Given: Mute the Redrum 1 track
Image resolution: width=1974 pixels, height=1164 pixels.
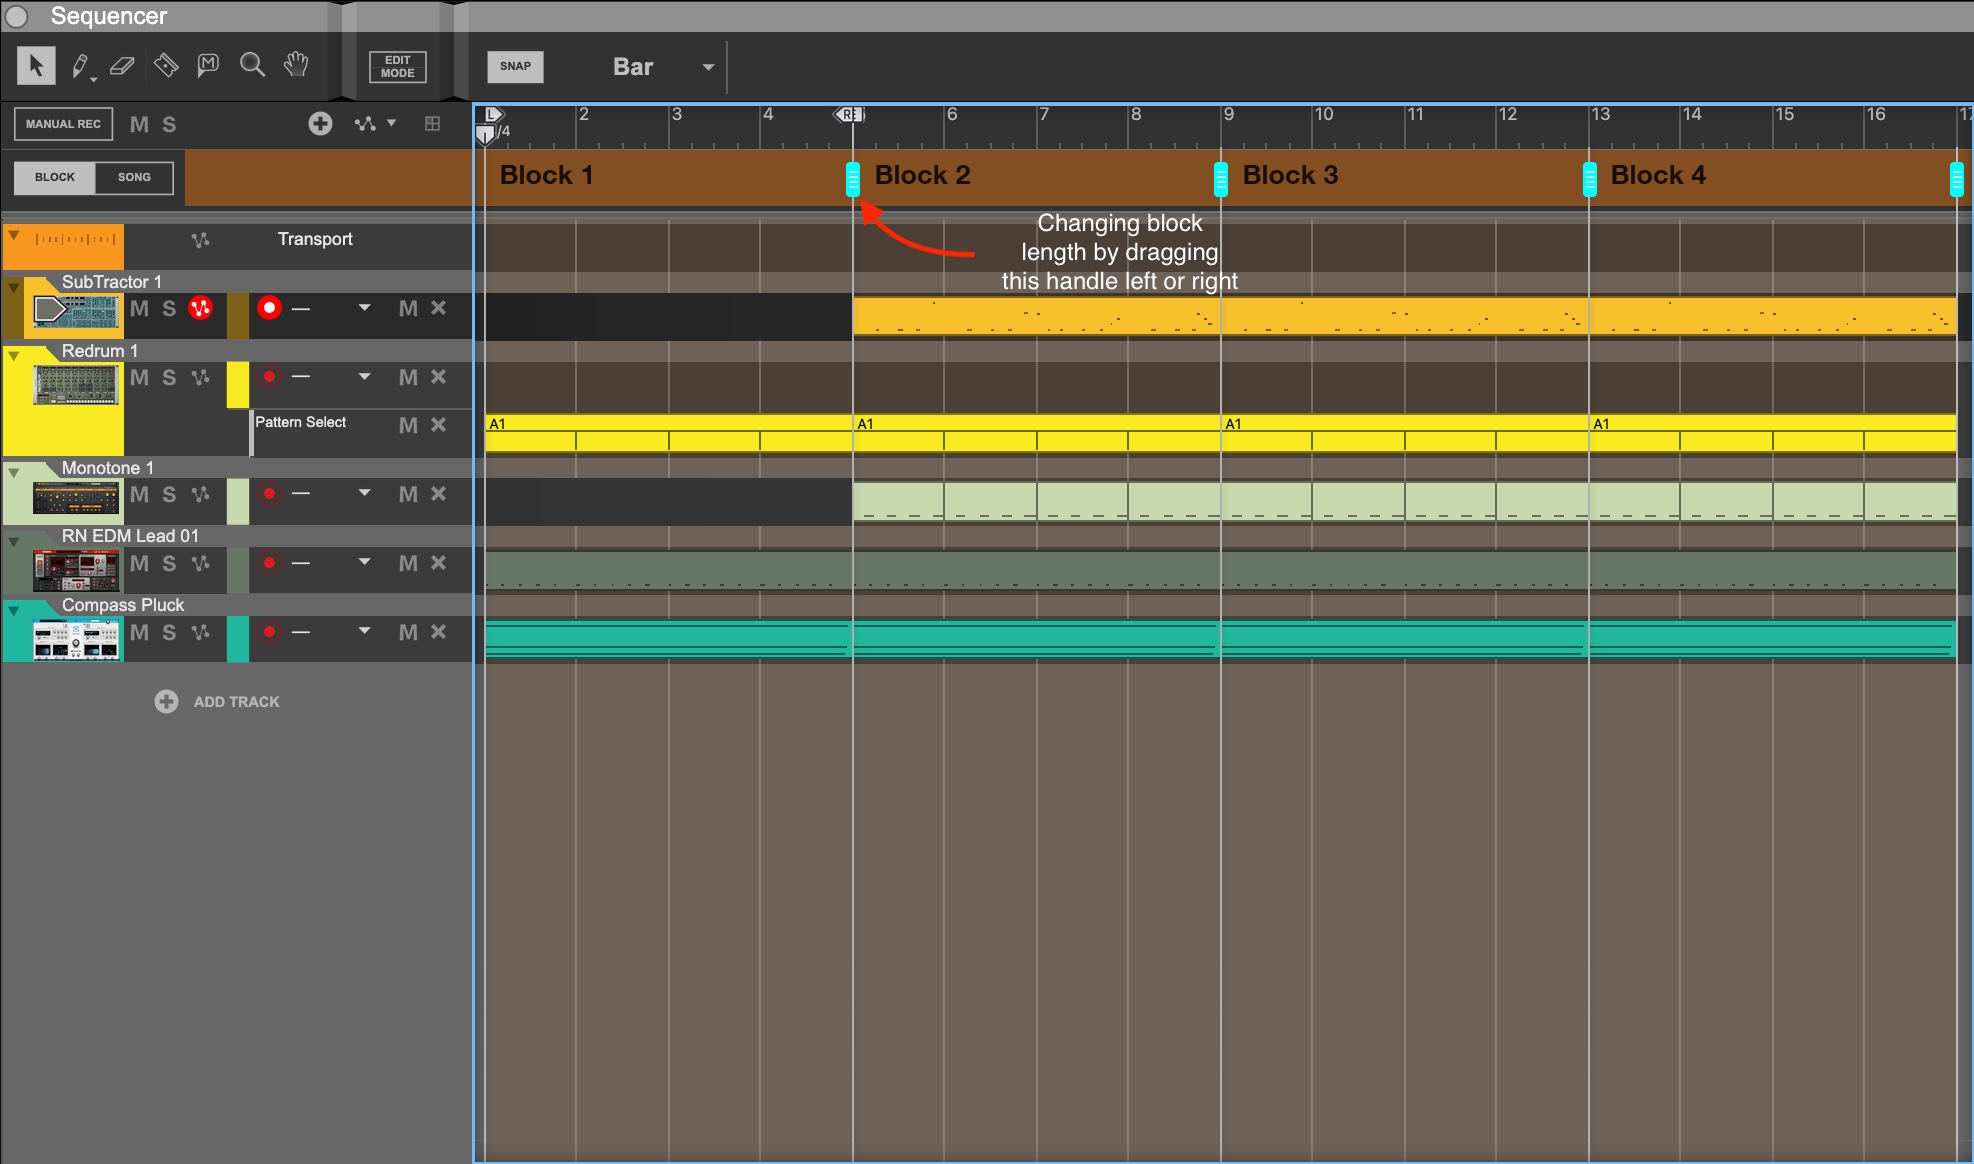Looking at the screenshot, I should [139, 377].
